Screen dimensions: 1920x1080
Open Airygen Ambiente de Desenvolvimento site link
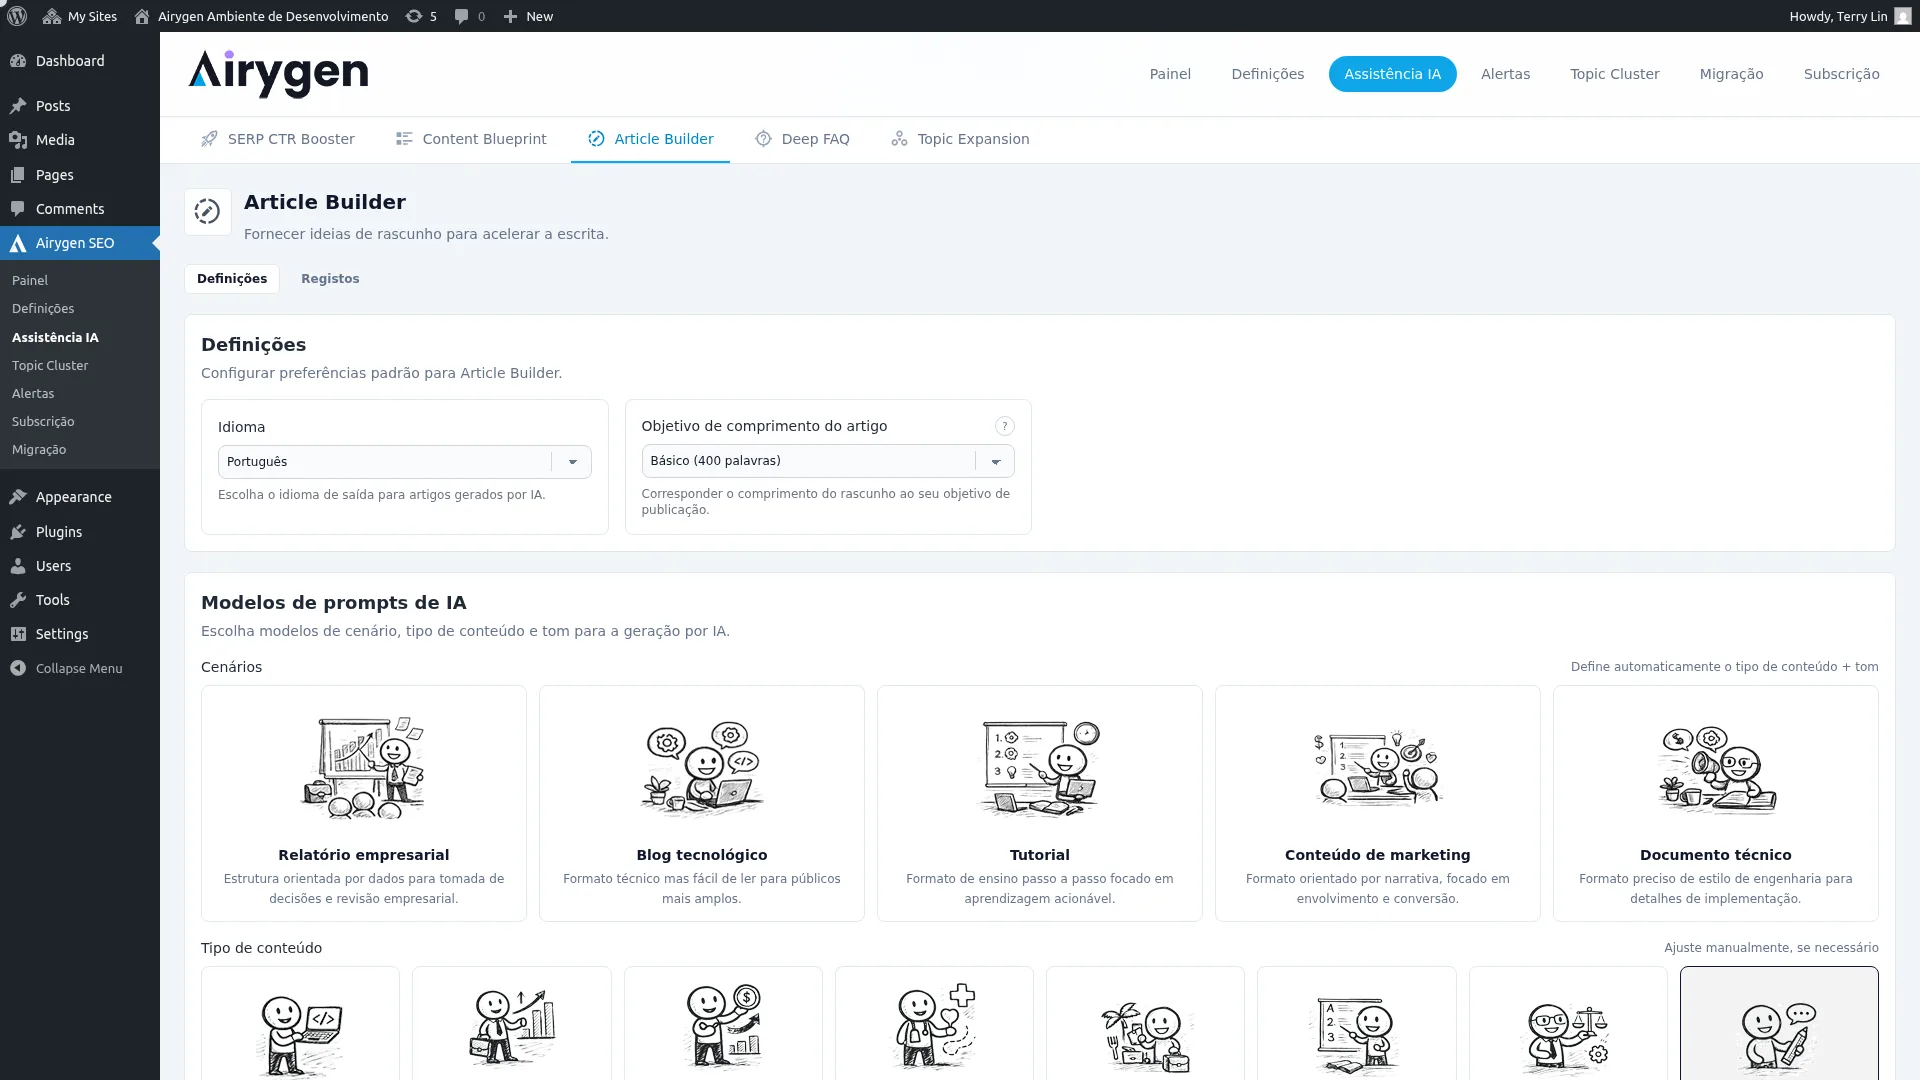(261, 16)
